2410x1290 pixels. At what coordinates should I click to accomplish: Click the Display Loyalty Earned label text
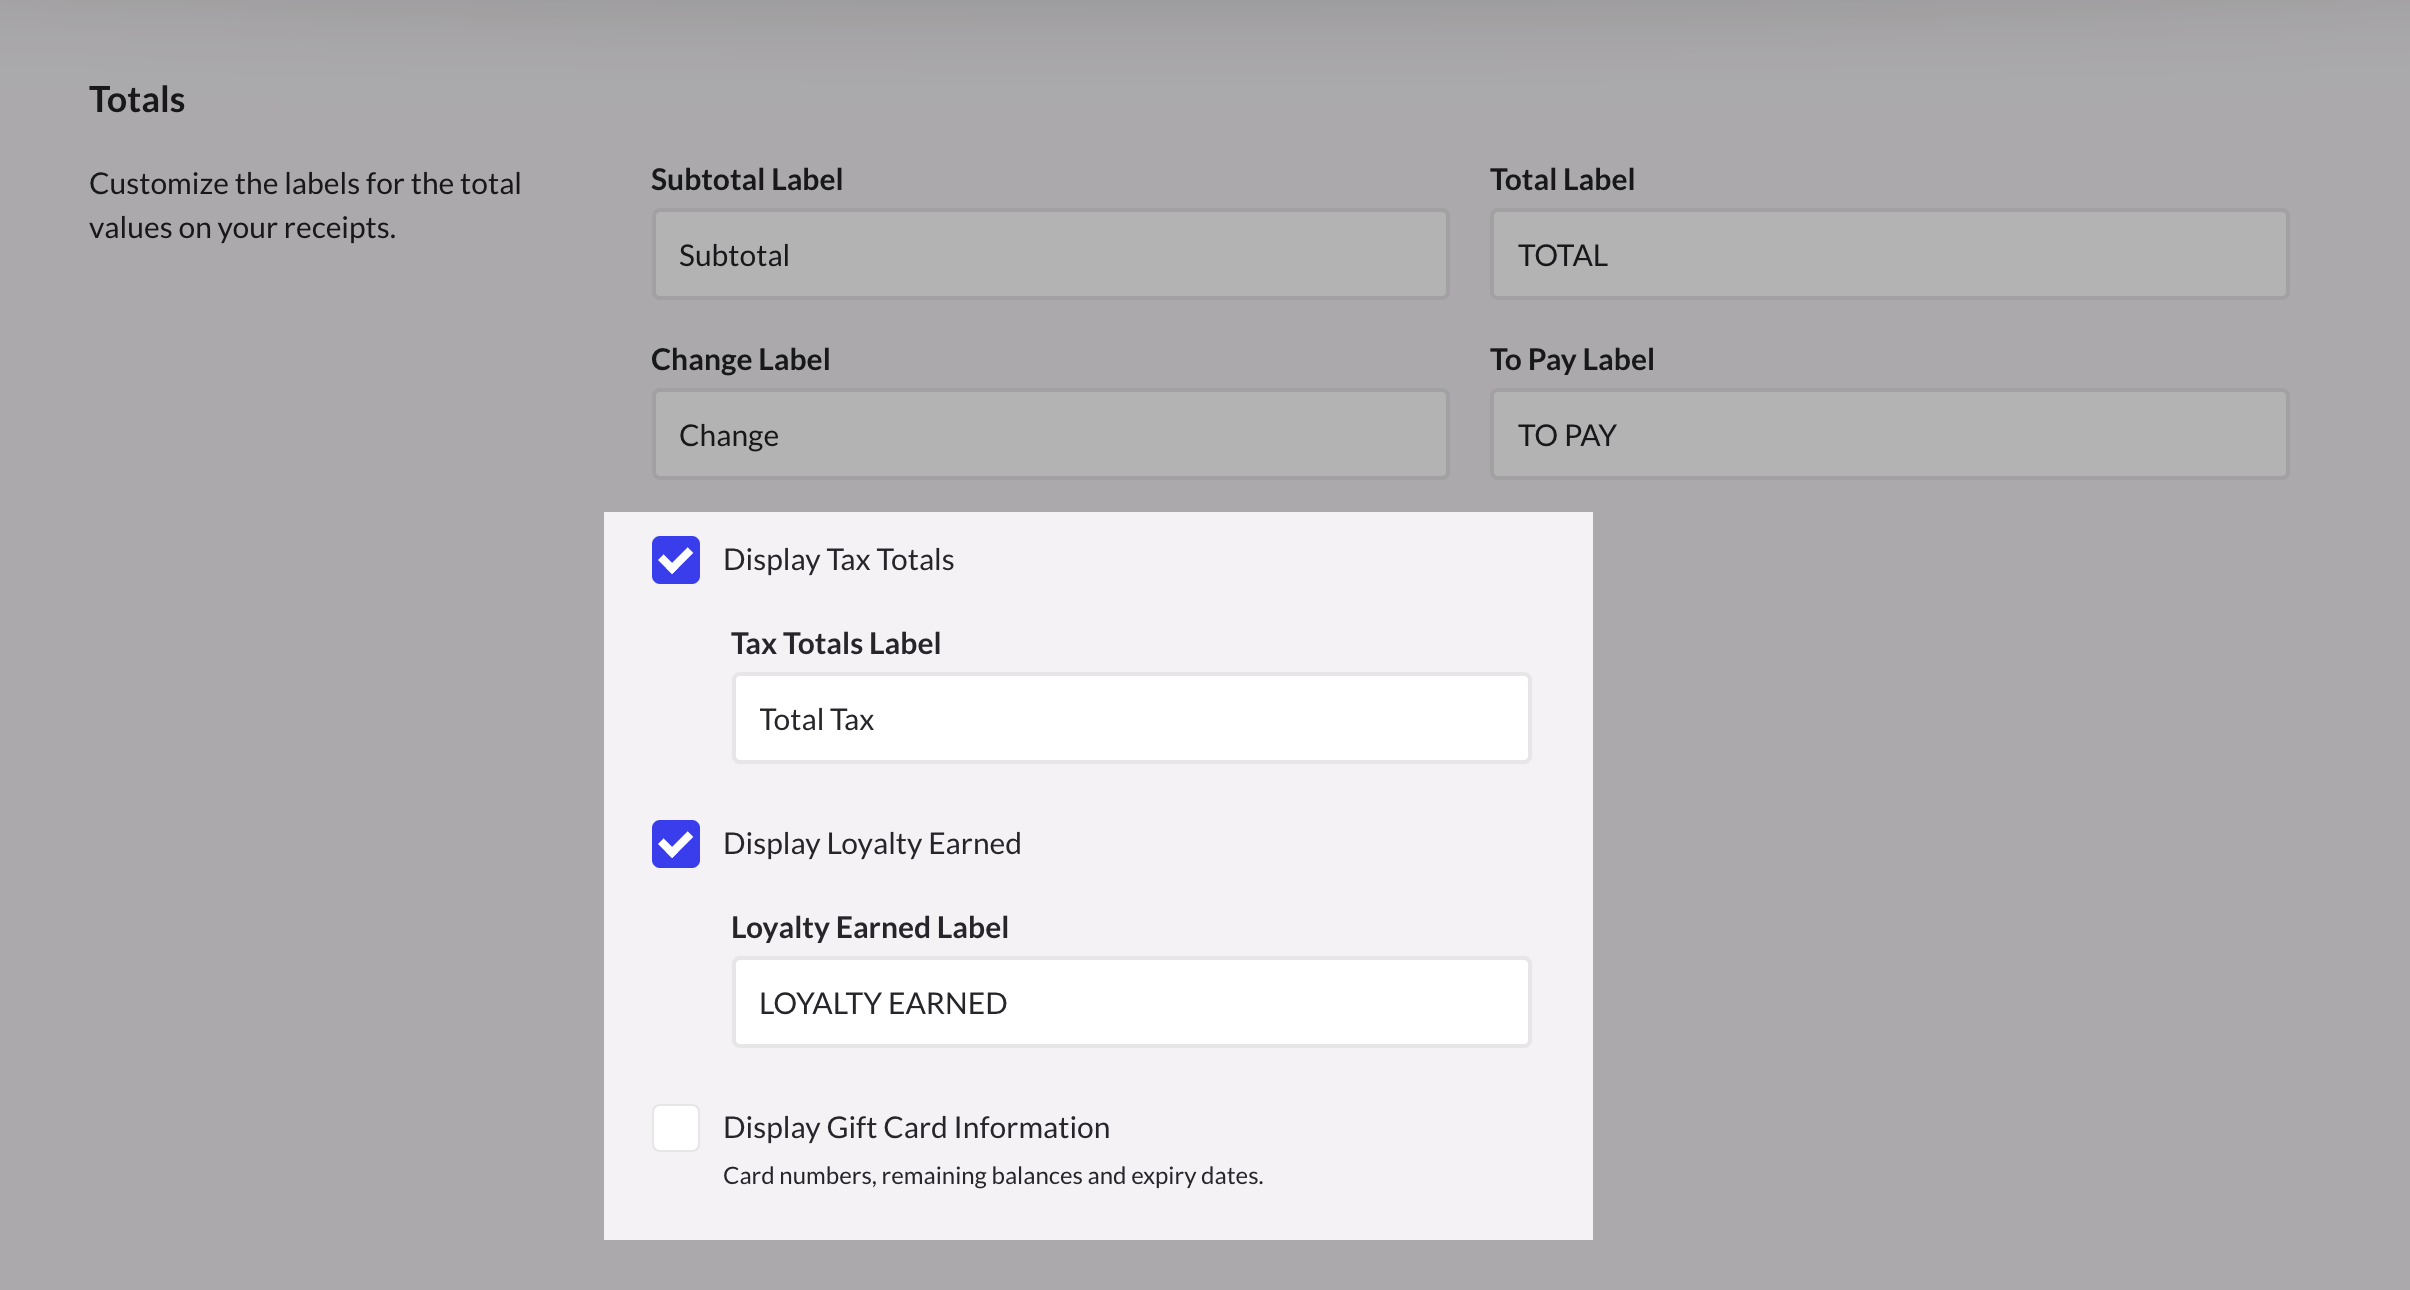[871, 843]
